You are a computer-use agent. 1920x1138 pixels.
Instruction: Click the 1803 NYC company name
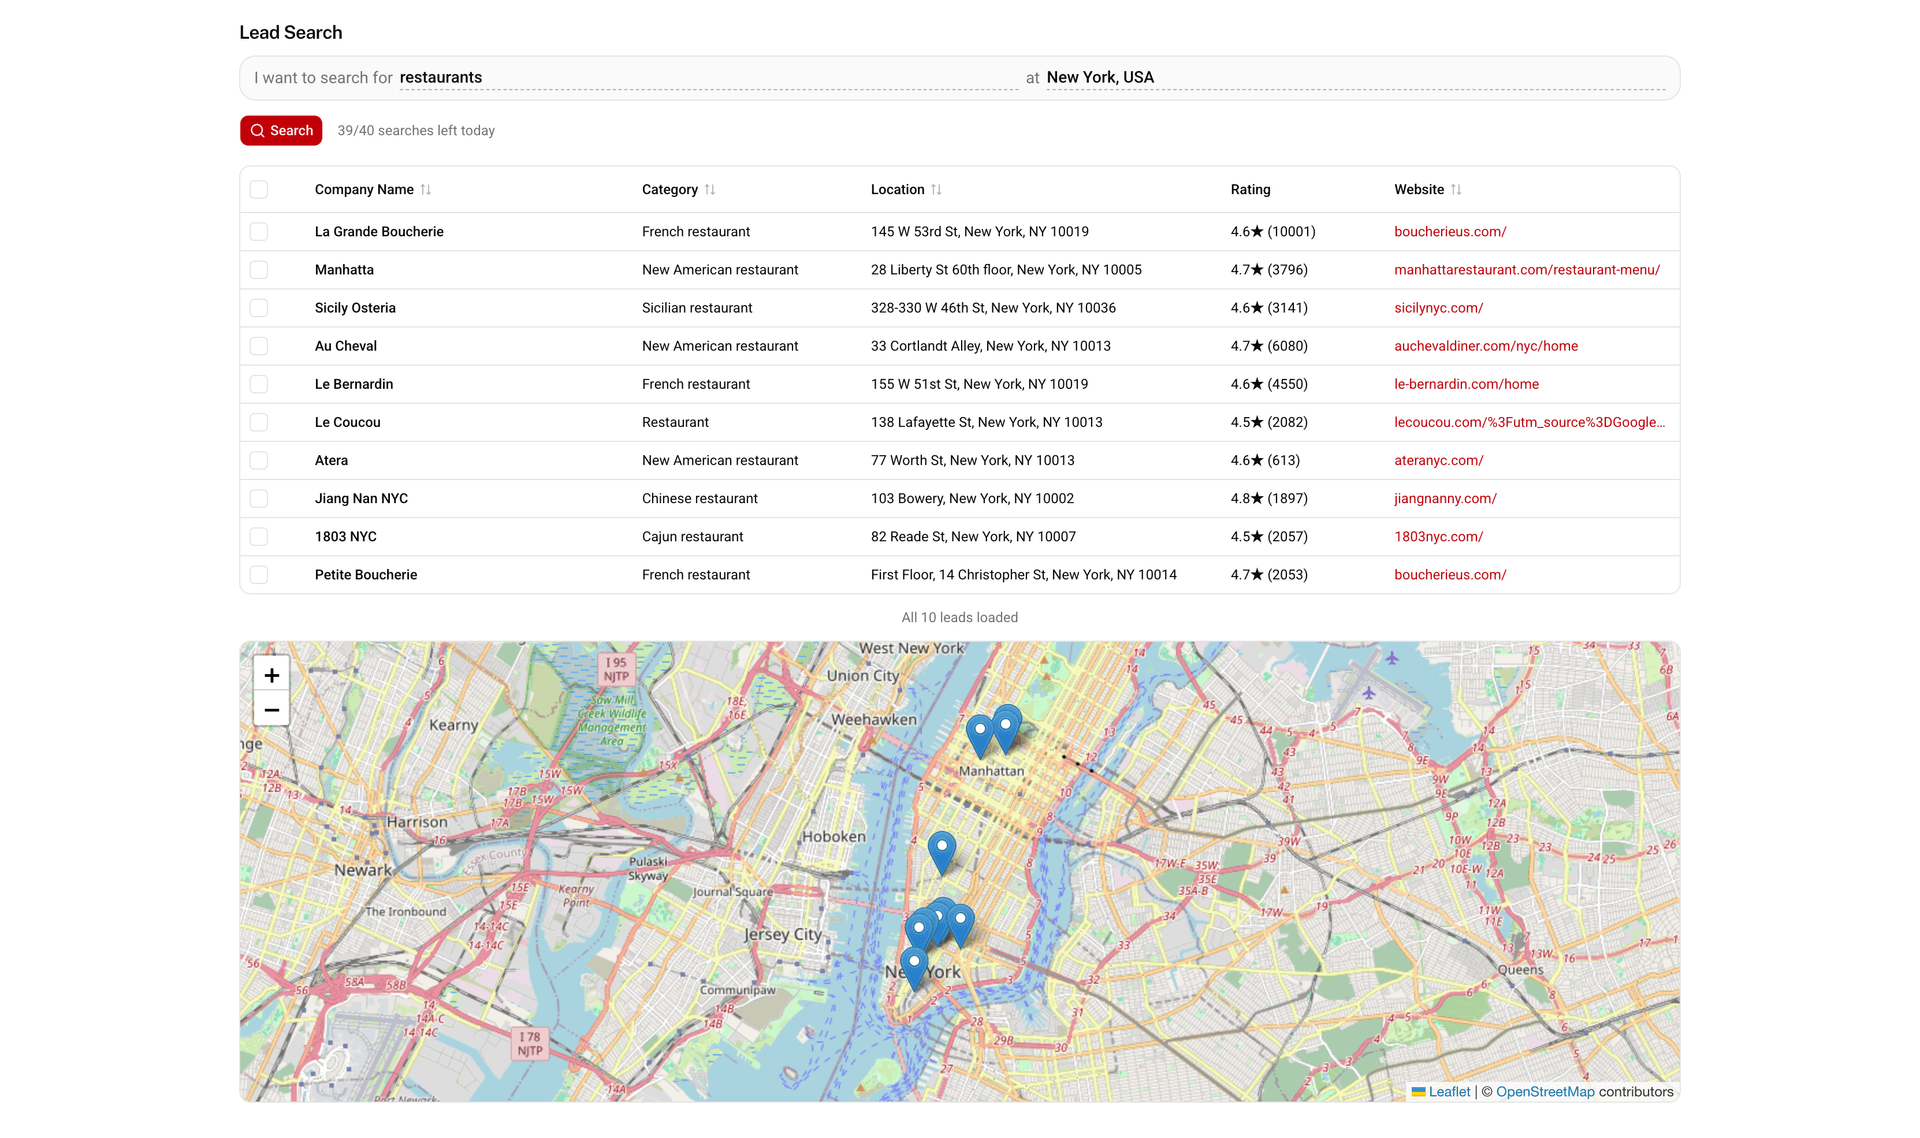pos(346,536)
